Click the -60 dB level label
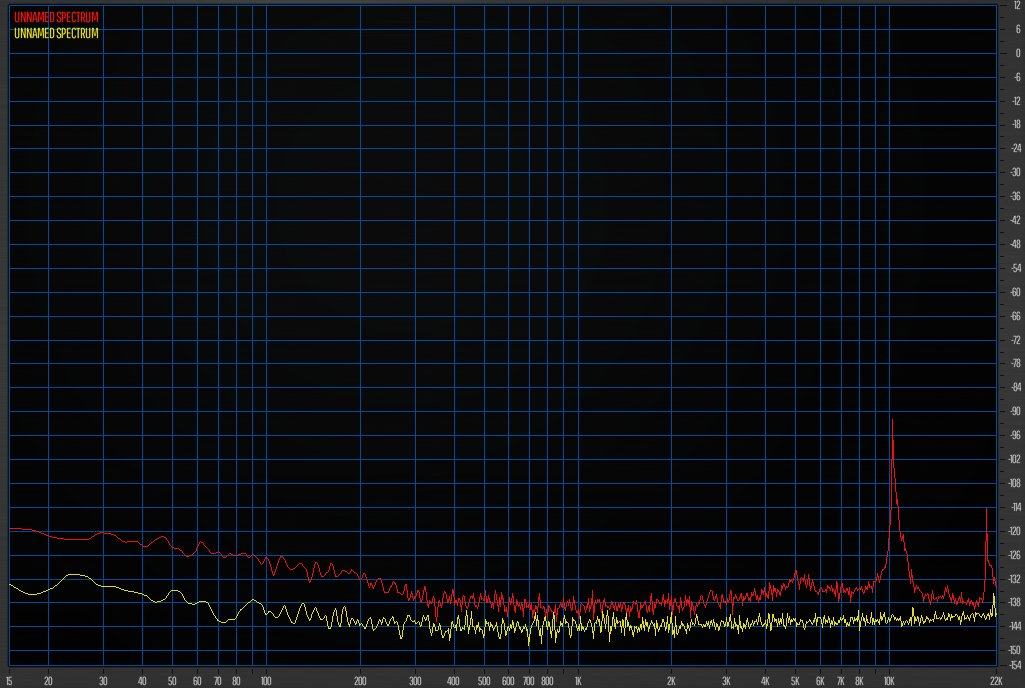Image resolution: width=1025 pixels, height=688 pixels. [1016, 292]
